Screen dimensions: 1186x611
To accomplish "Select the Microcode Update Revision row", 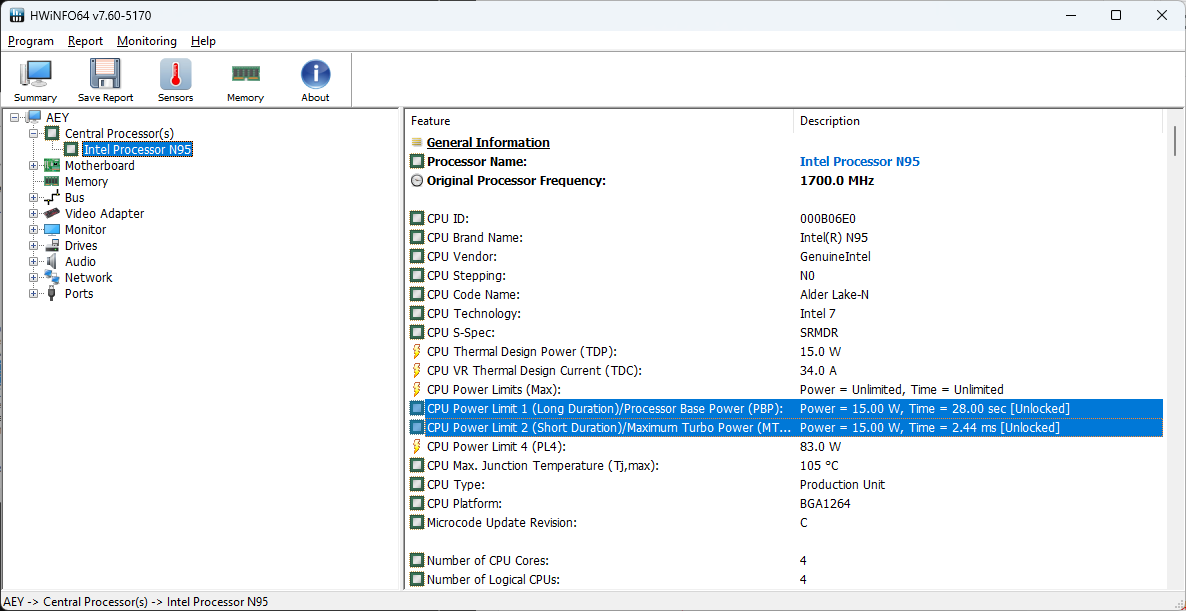I will pos(785,523).
